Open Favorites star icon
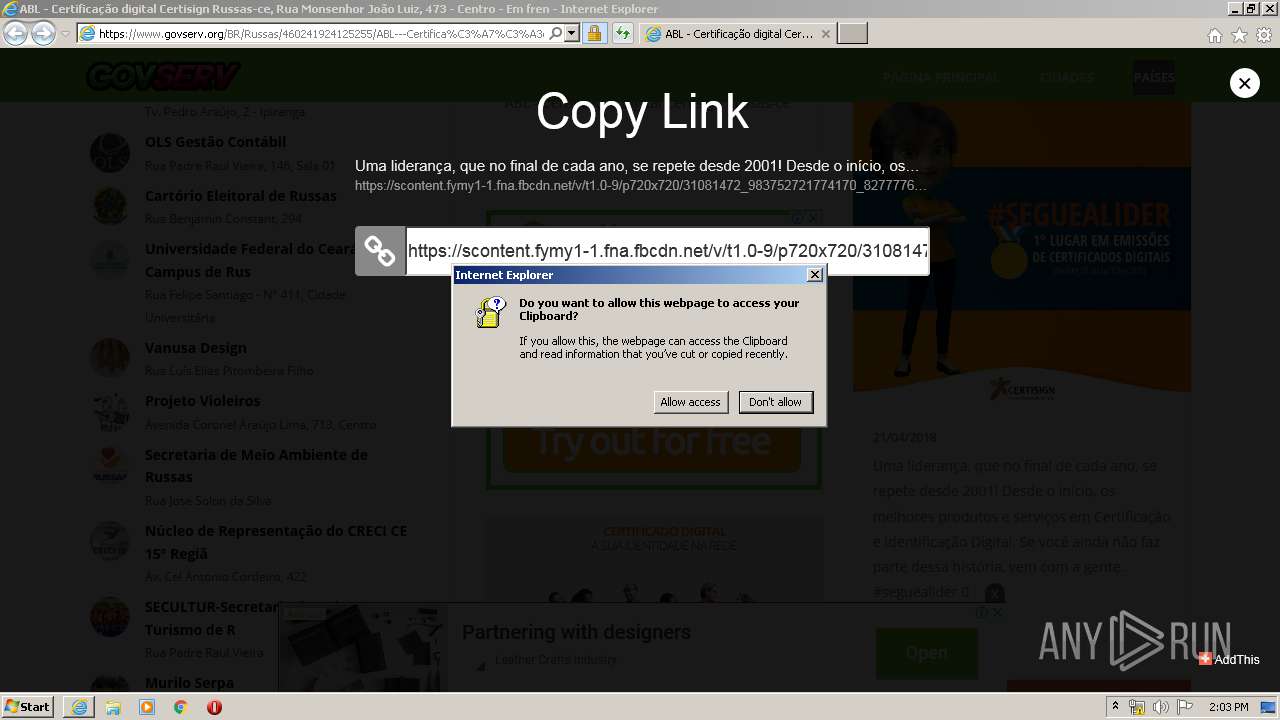Viewport: 1280px width, 720px height. pos(1239,35)
